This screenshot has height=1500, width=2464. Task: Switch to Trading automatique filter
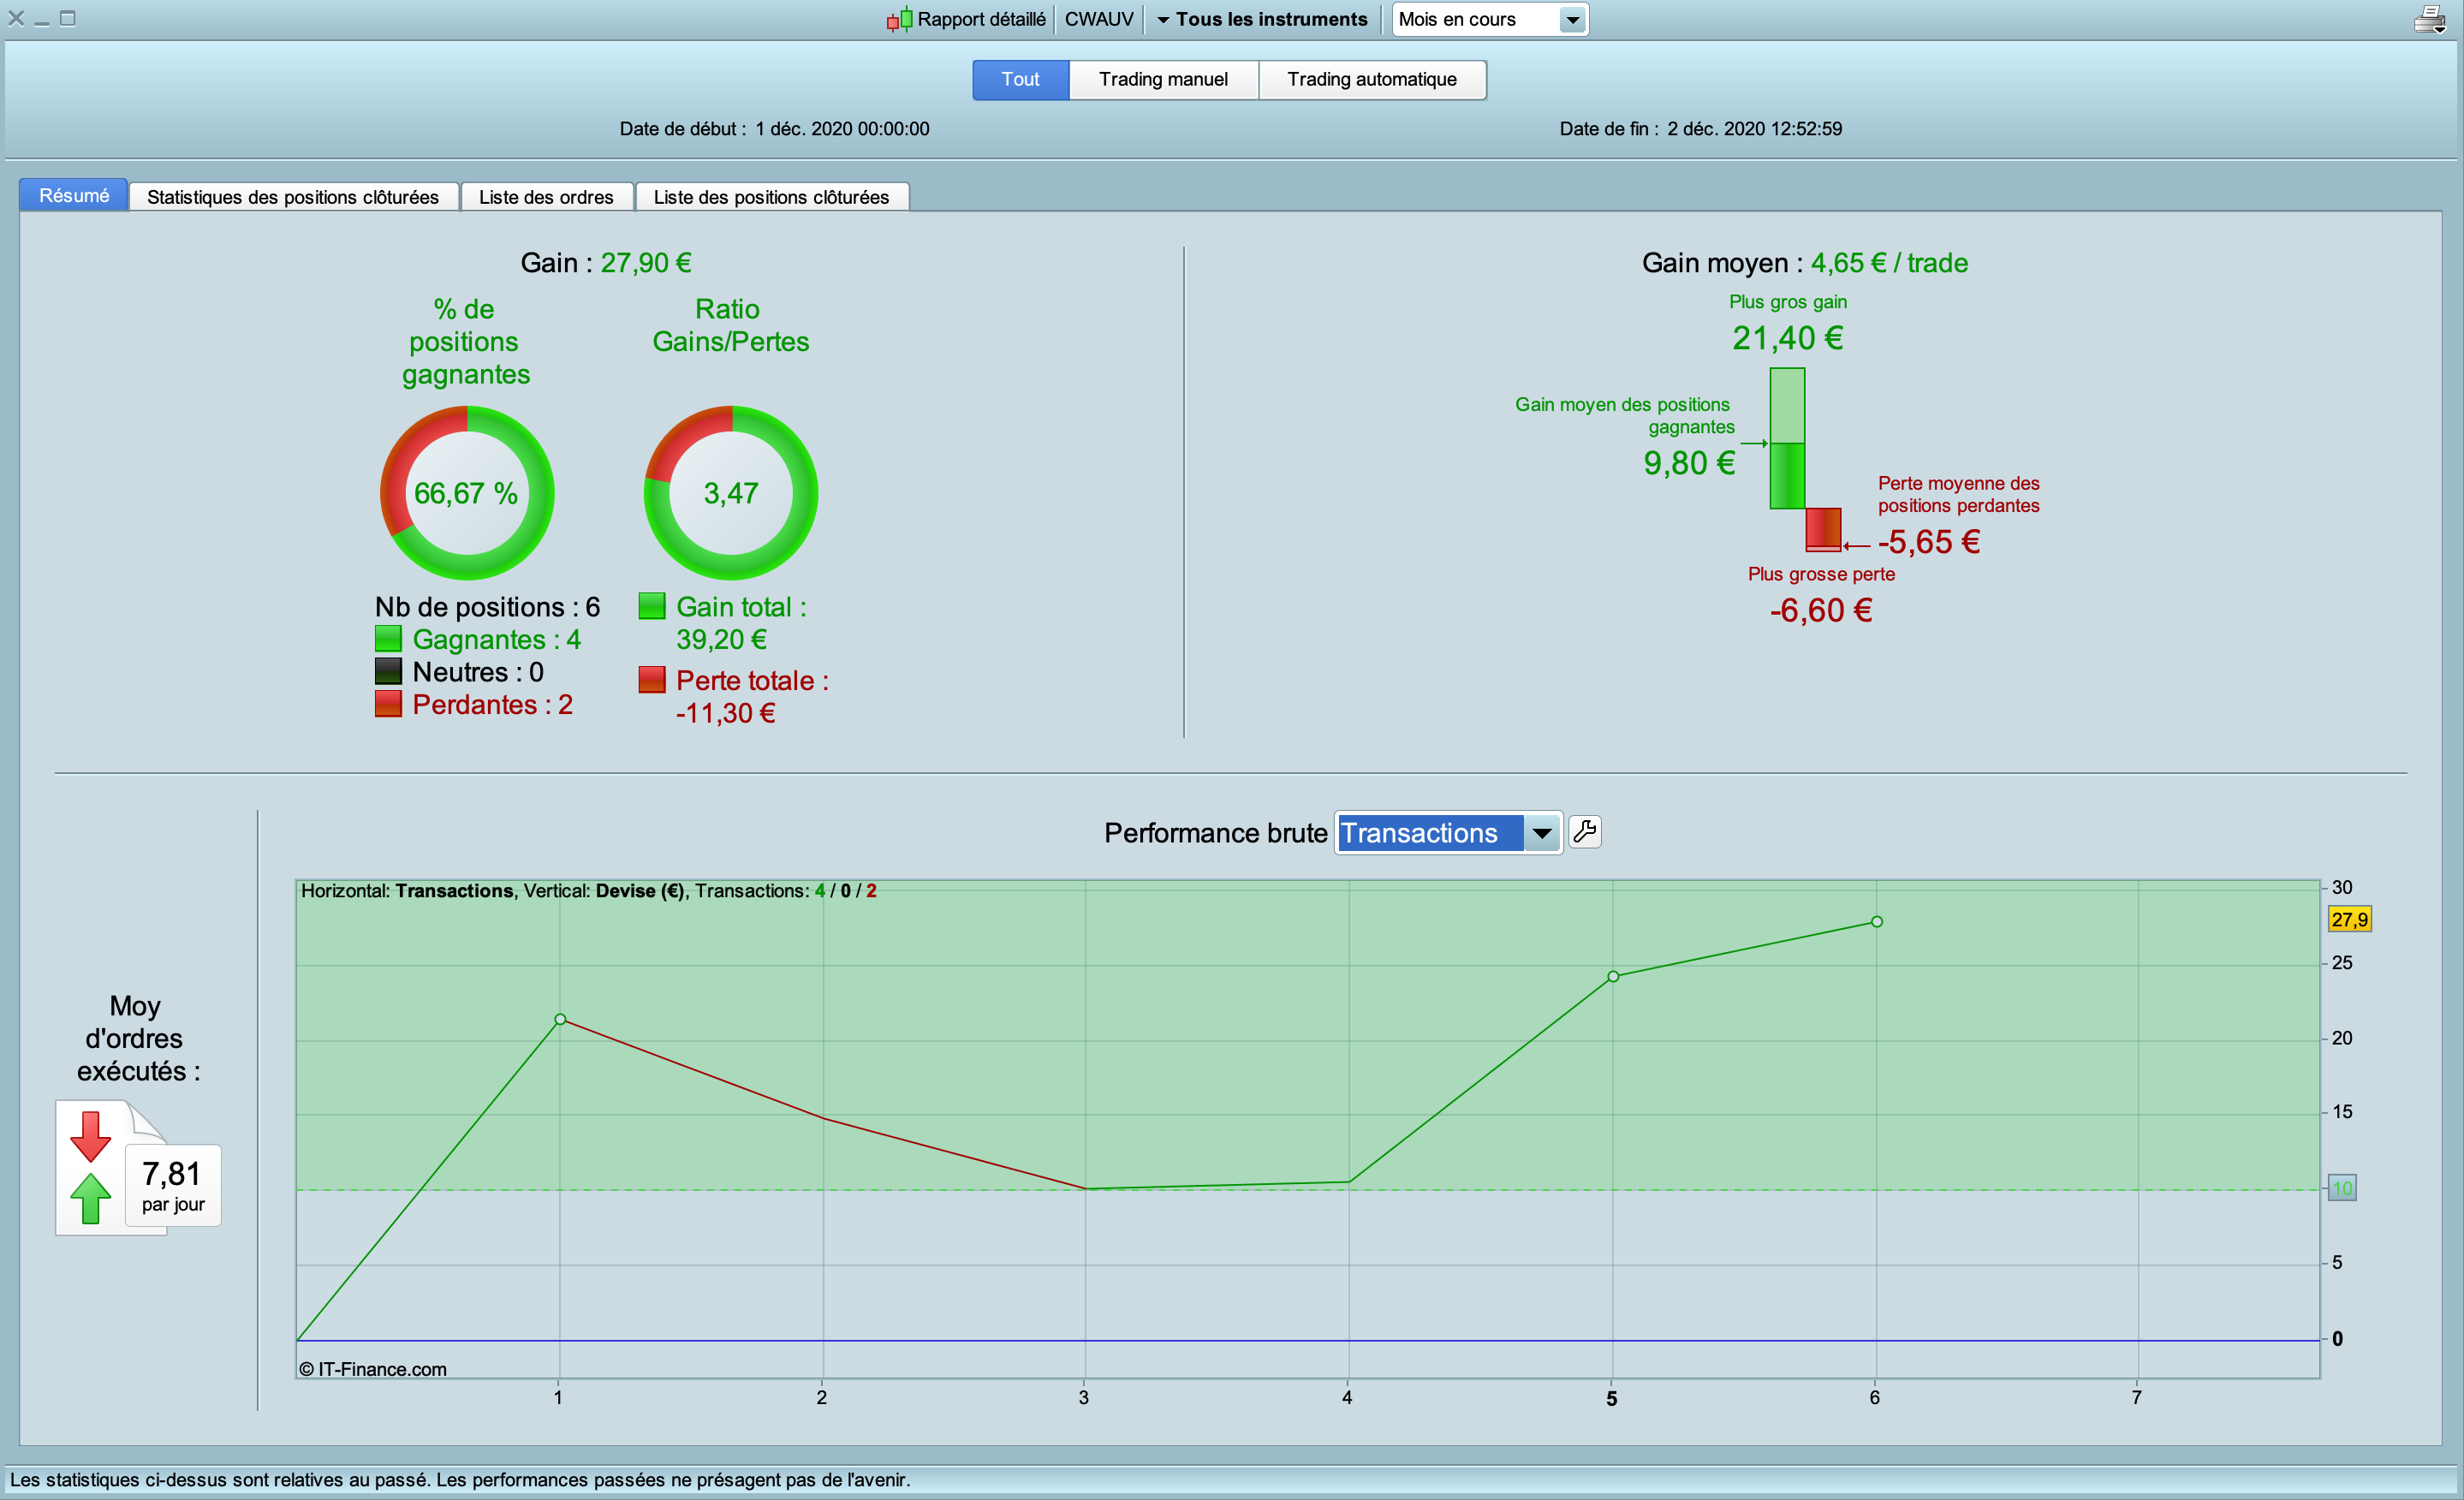1371,79
